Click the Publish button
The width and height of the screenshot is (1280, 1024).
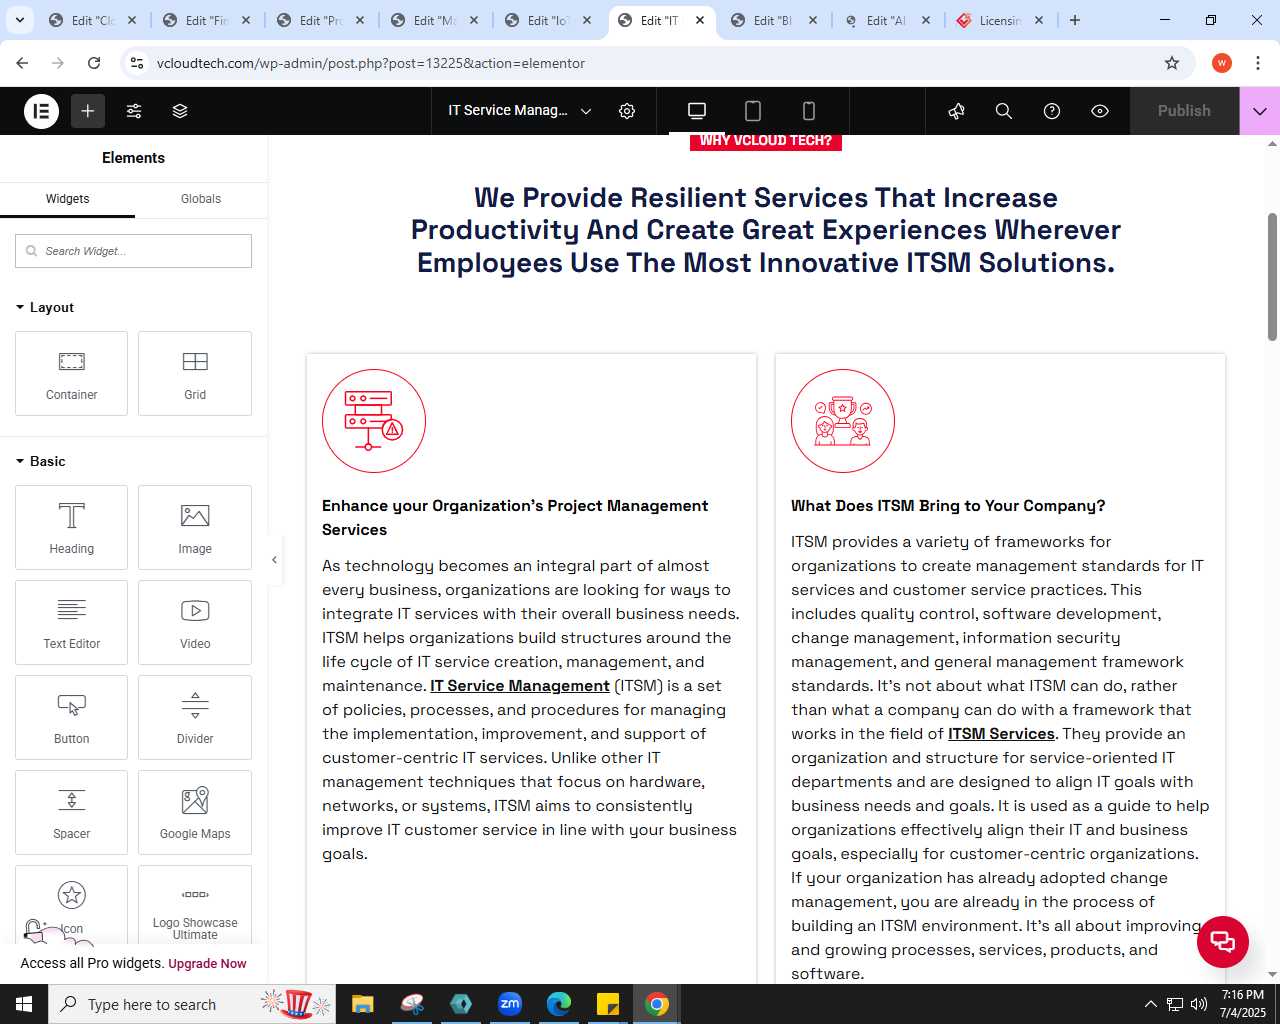[1184, 111]
